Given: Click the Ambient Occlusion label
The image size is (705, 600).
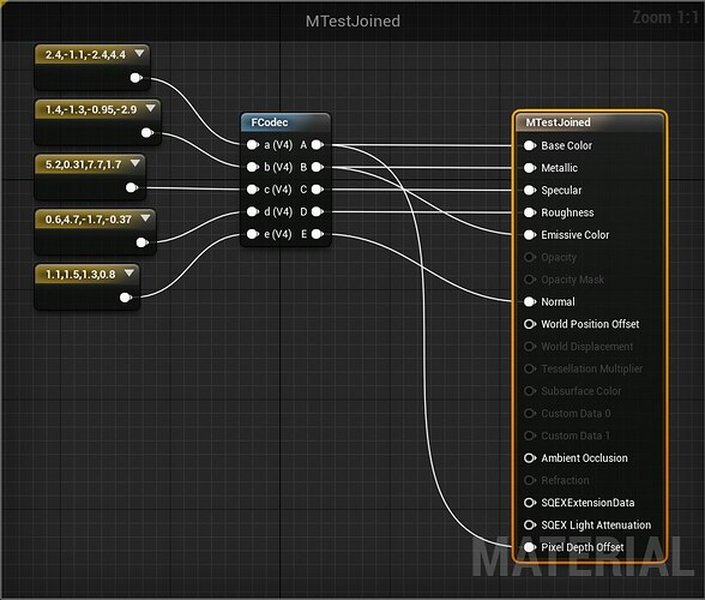Looking at the screenshot, I should [584, 458].
